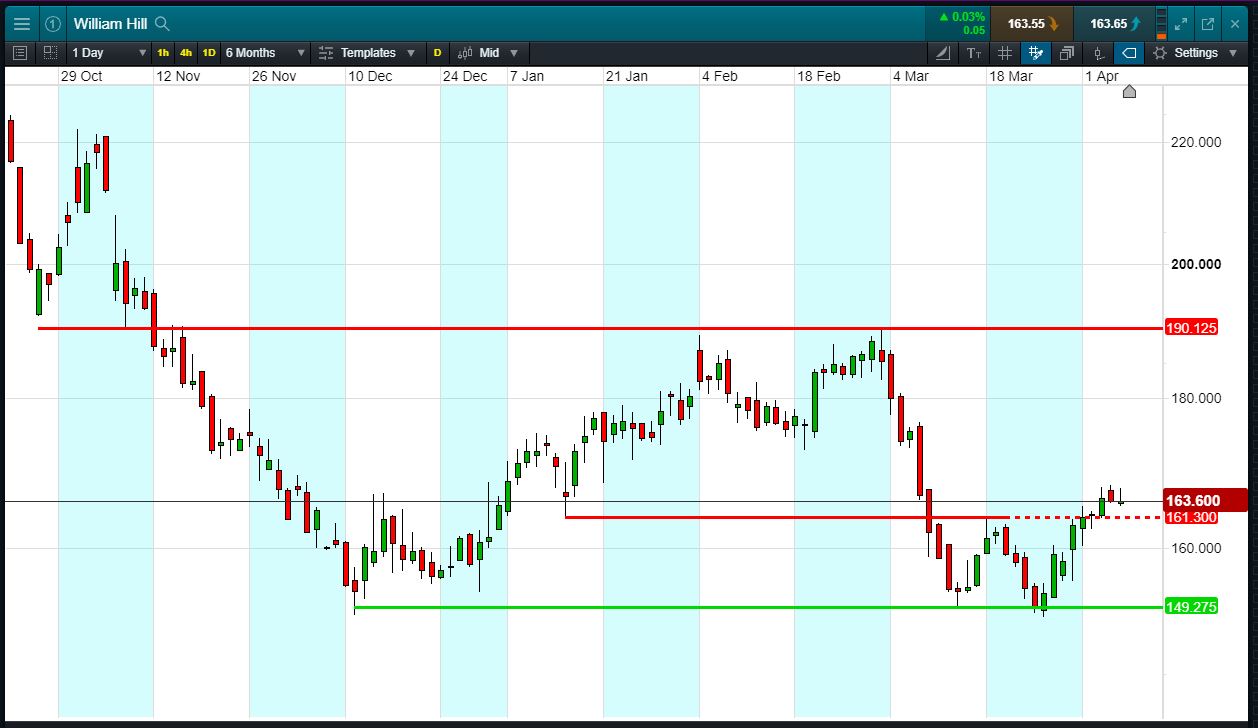
Task: Click the dashed-square layout icon
Action: tap(50, 53)
